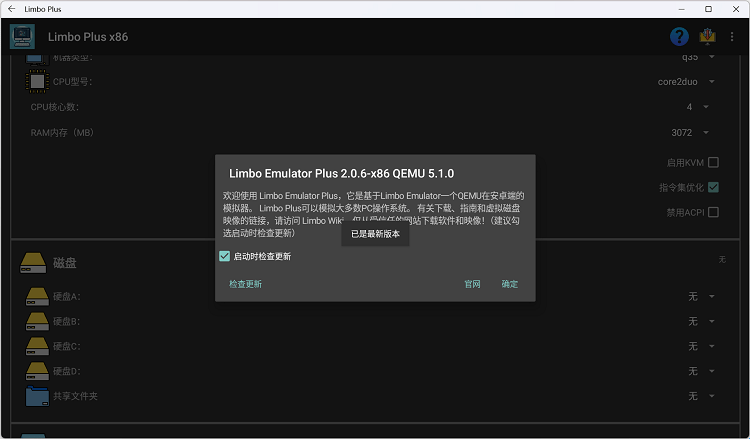Toggle 启动时检查更新 checkbox in dialog
The height and width of the screenshot is (439, 750).
point(224,256)
